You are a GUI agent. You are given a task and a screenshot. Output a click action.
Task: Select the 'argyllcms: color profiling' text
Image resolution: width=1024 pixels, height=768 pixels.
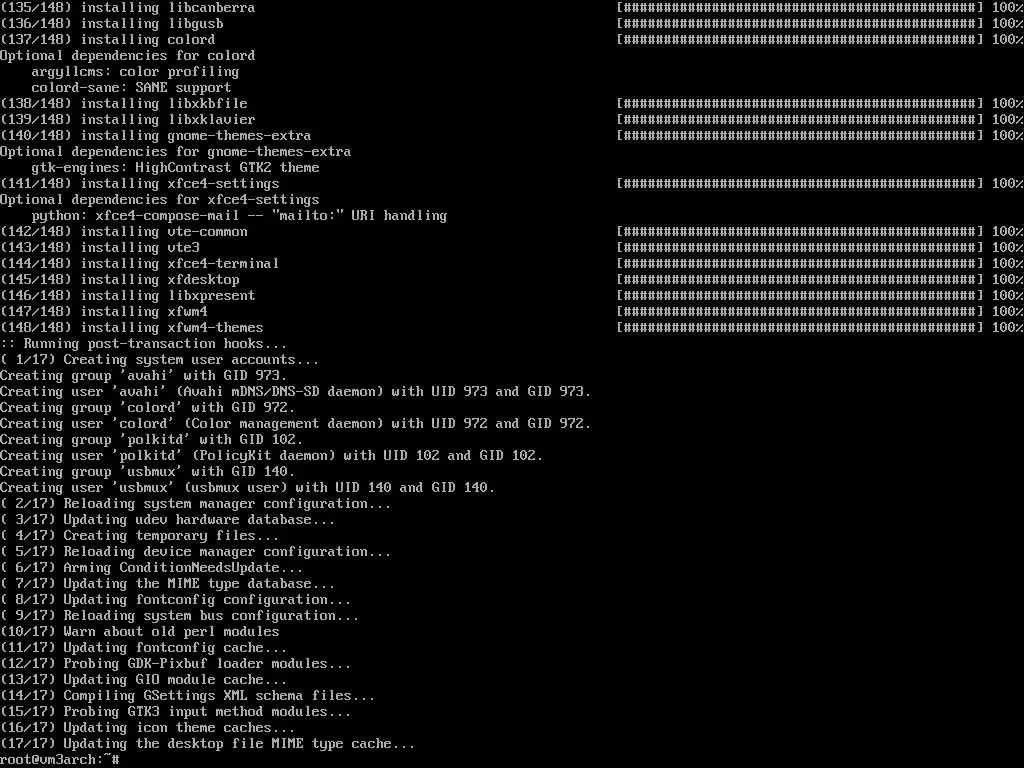135,72
